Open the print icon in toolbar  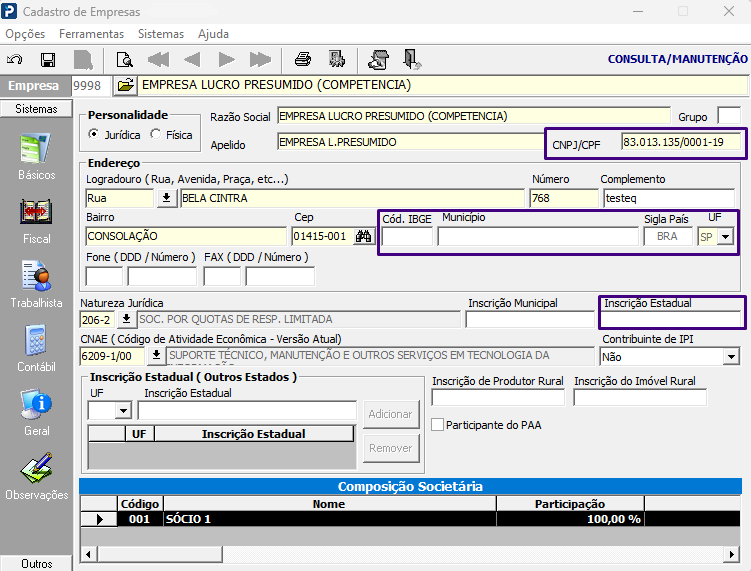pos(303,60)
